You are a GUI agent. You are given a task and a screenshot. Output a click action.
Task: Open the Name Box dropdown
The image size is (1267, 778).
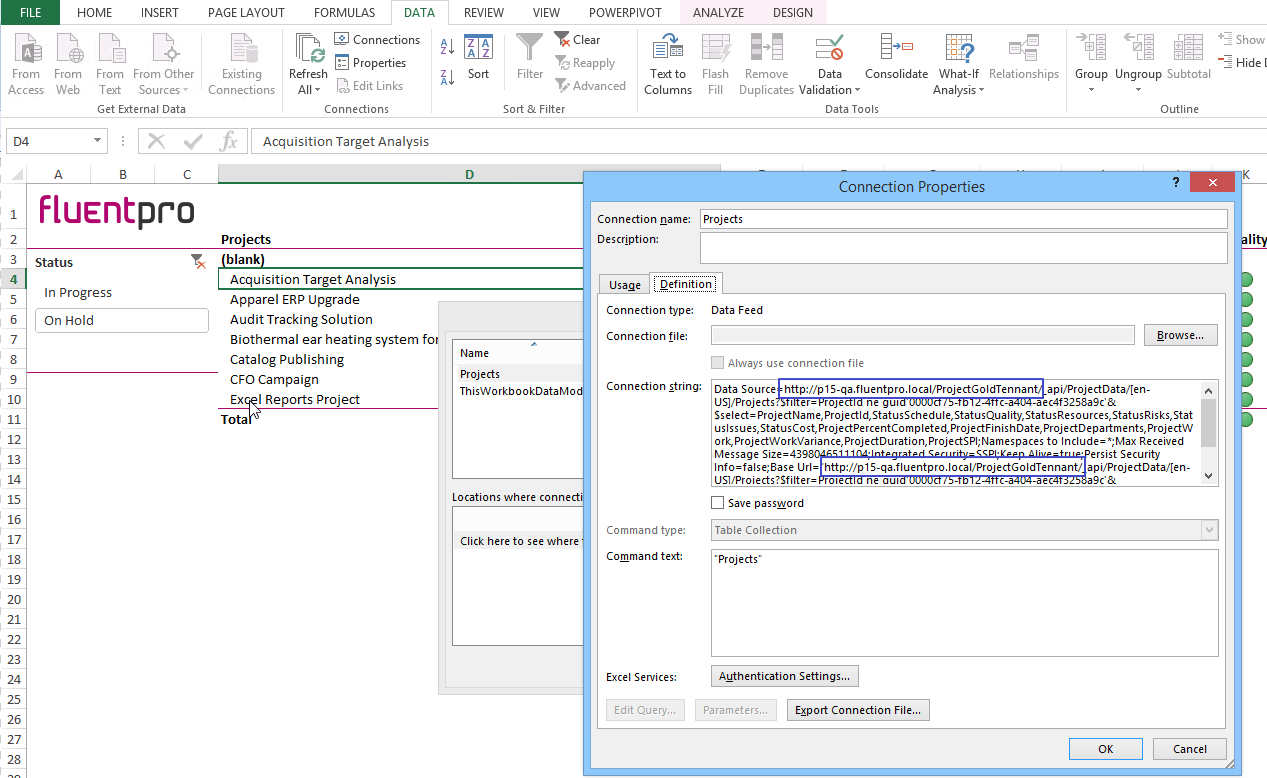click(x=97, y=141)
